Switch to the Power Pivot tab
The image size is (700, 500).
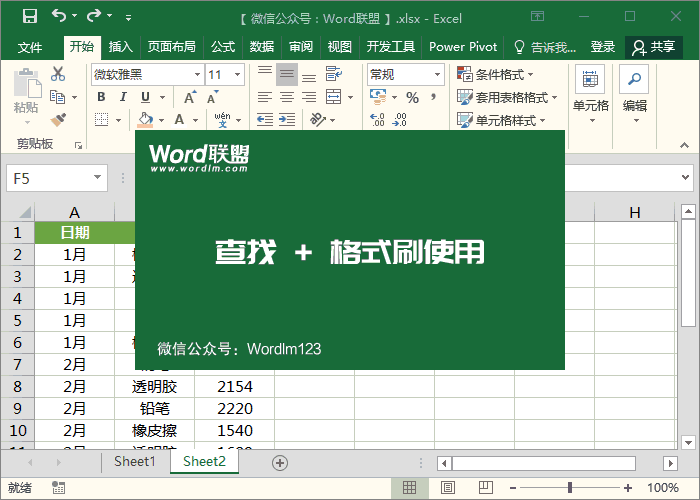463,47
